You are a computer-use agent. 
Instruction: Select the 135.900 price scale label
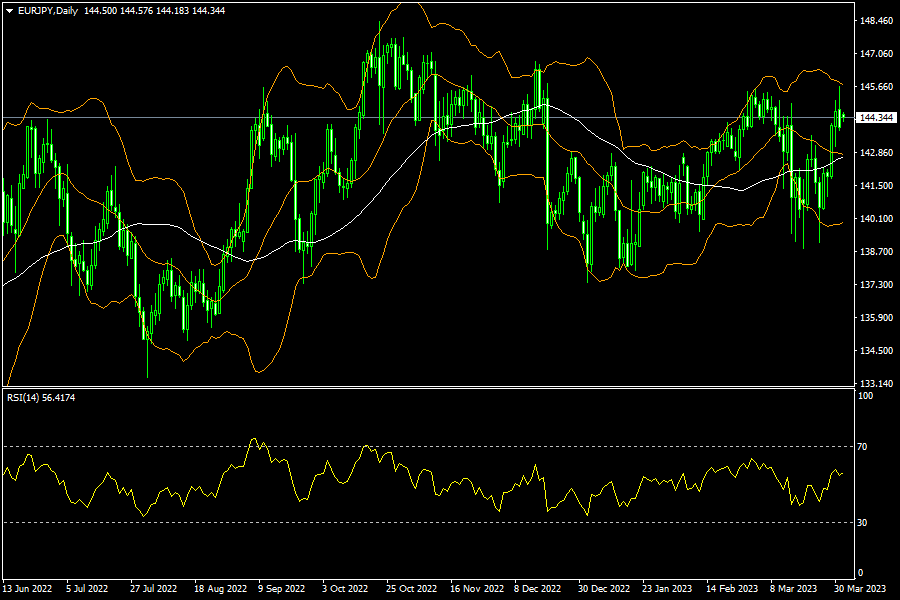point(876,318)
